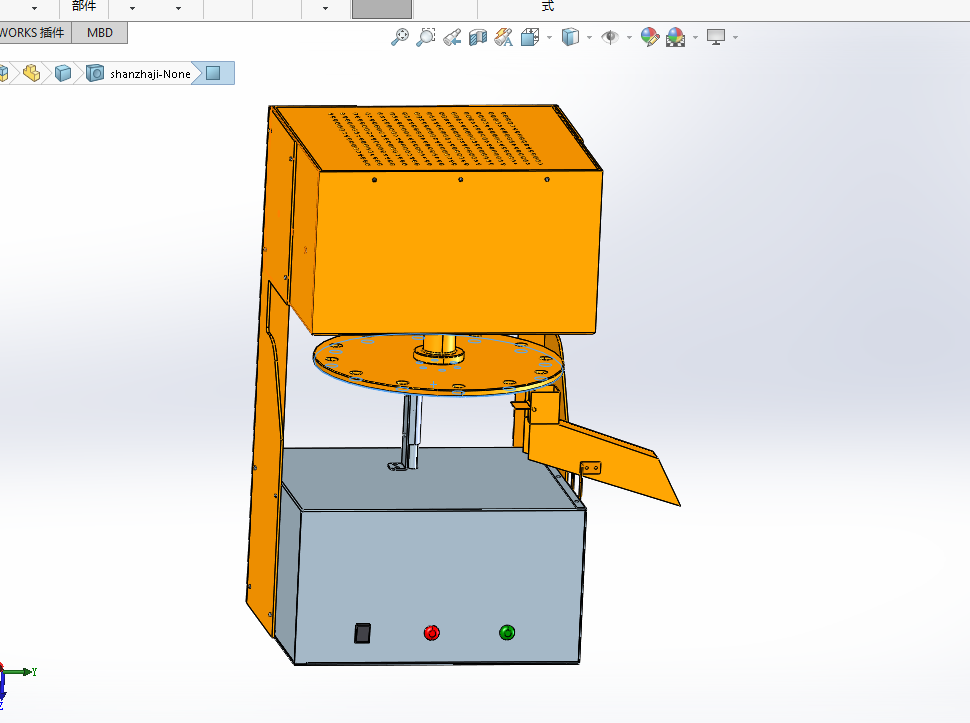970x723 pixels.
Task: Activate the Section View tool
Action: tap(478, 37)
